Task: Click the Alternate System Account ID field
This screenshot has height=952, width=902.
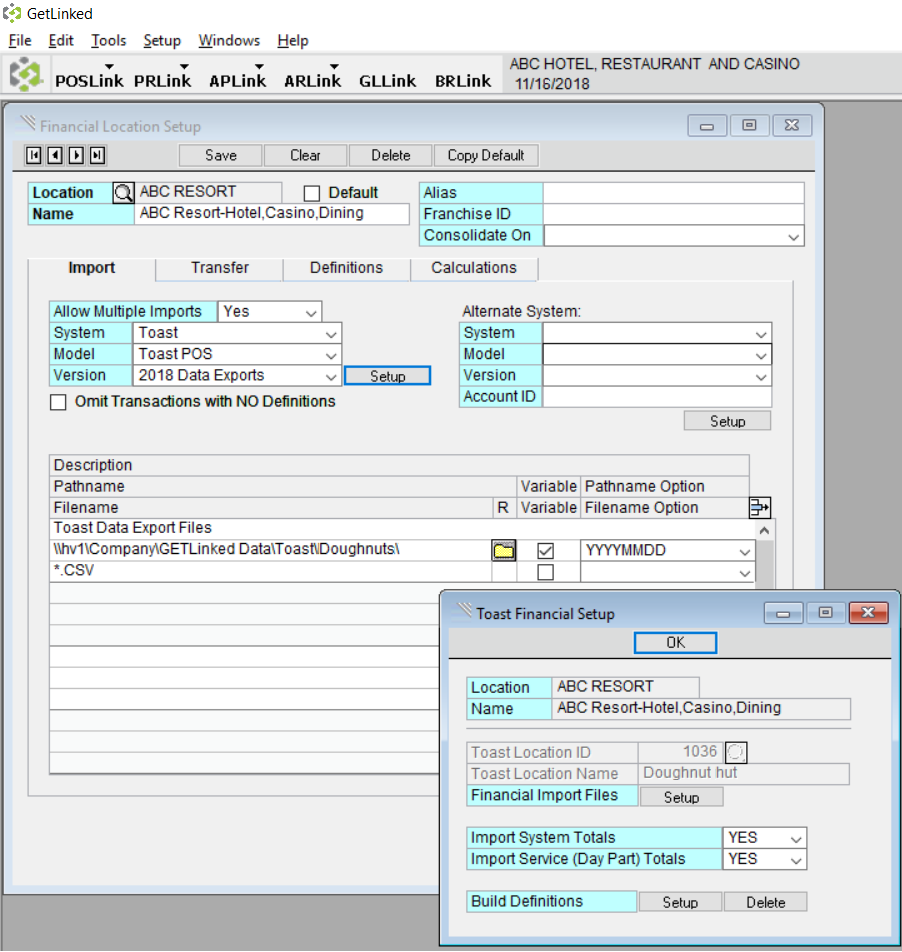Action: (x=657, y=397)
